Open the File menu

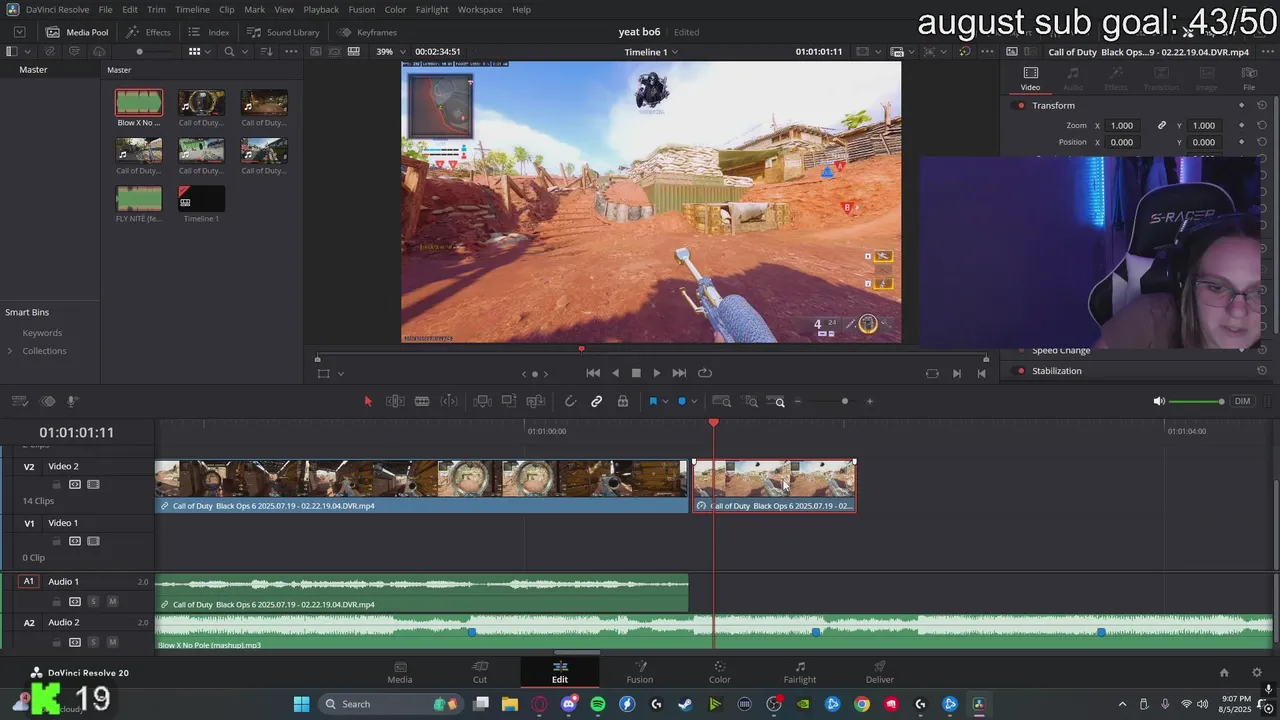105,9
